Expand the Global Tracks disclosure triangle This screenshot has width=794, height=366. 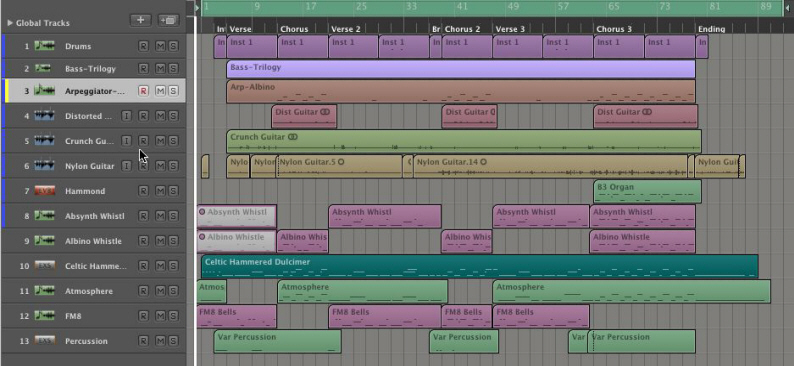pos(10,23)
